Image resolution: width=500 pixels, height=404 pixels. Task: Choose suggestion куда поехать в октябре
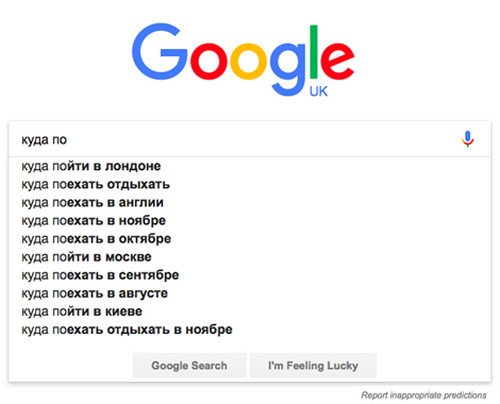(96, 239)
